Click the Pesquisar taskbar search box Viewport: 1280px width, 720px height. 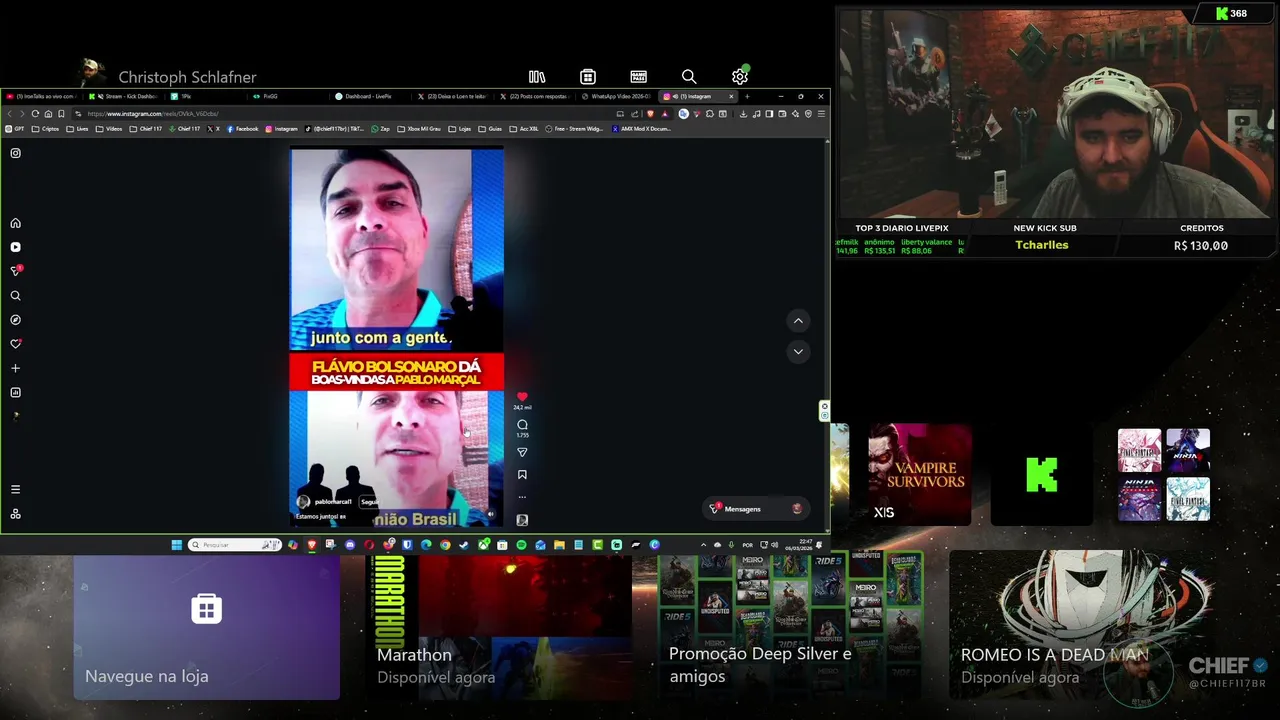point(235,545)
